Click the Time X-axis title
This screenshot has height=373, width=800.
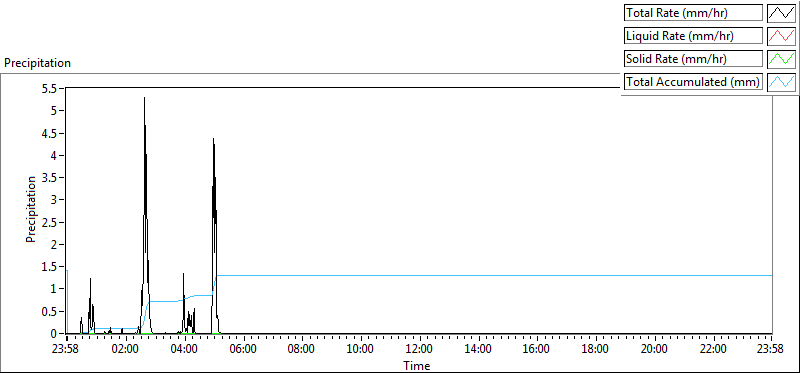[x=417, y=365]
